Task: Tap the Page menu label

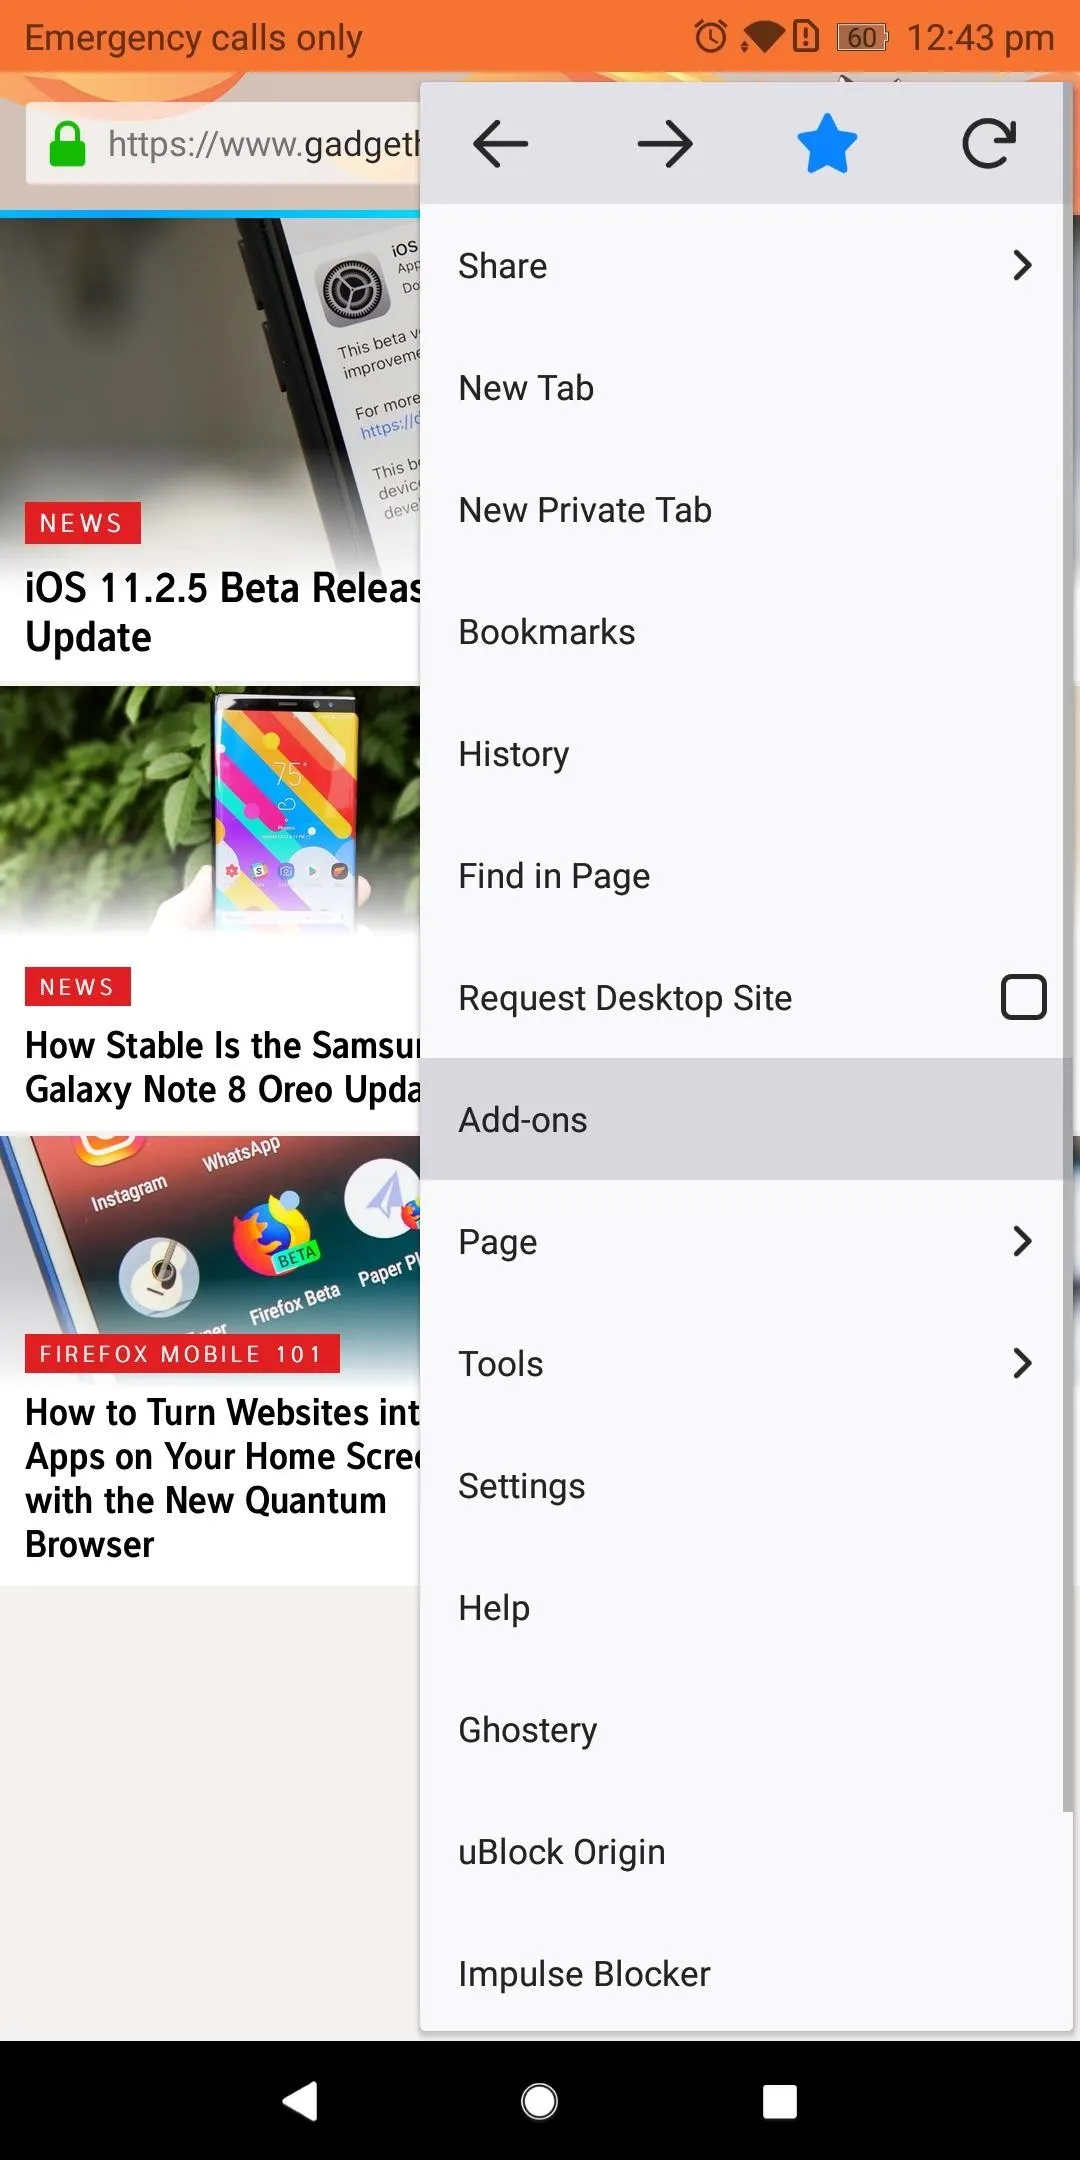Action: pos(498,1242)
